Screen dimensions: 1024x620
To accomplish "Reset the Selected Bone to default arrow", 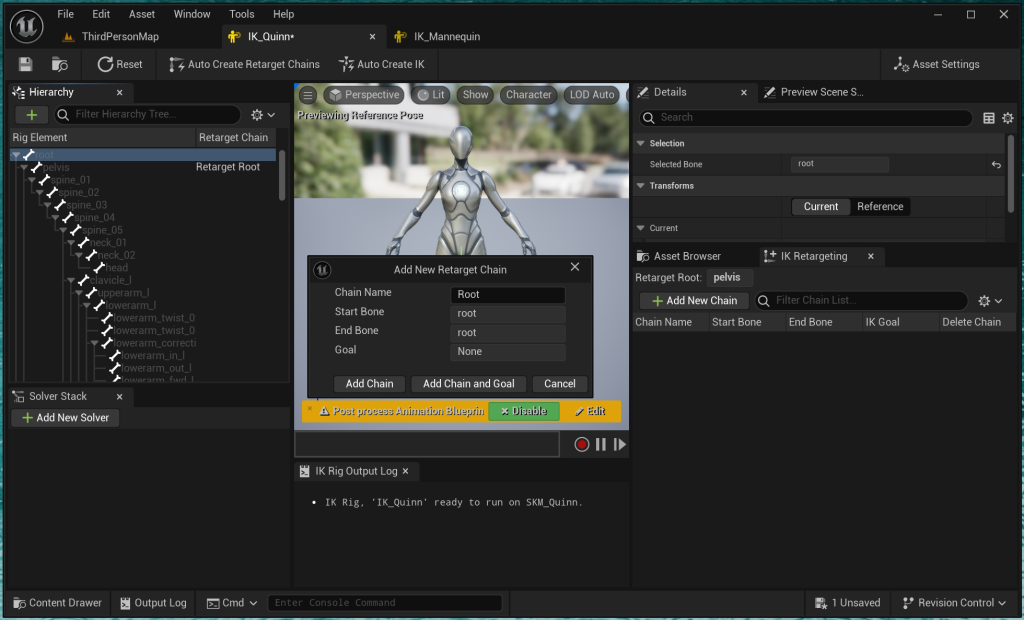I will 996,165.
